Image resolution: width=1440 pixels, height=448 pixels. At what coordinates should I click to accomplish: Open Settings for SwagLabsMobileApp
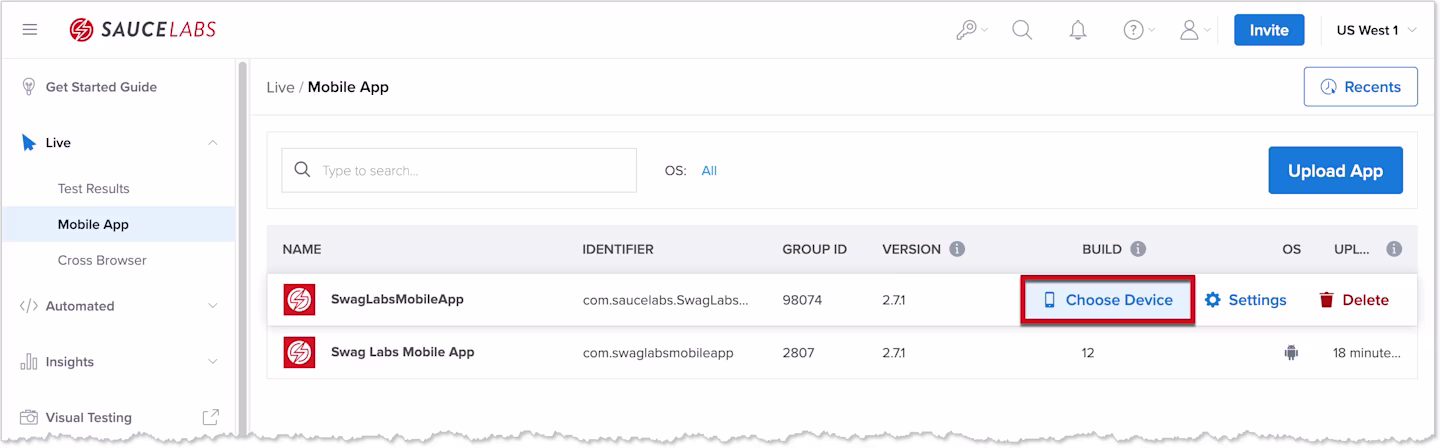pyautogui.click(x=1245, y=300)
